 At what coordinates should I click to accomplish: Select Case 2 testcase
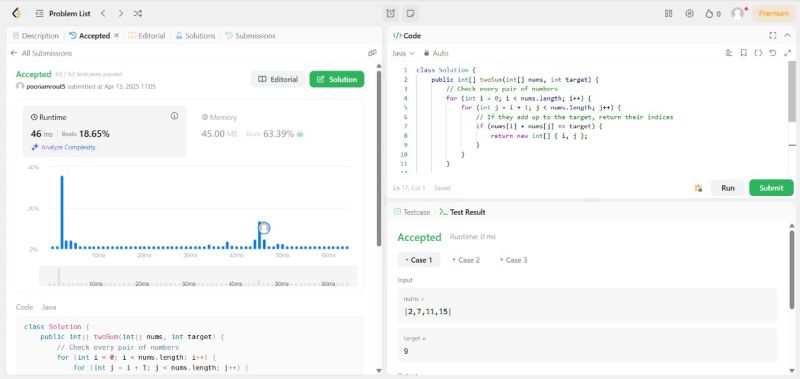point(466,260)
